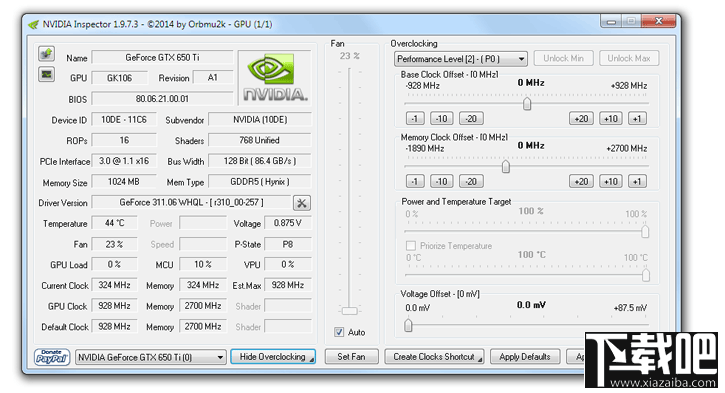Image resolution: width=725 pixels, height=393 pixels.
Task: Click the MCU value 10 %
Action: (x=203, y=264)
